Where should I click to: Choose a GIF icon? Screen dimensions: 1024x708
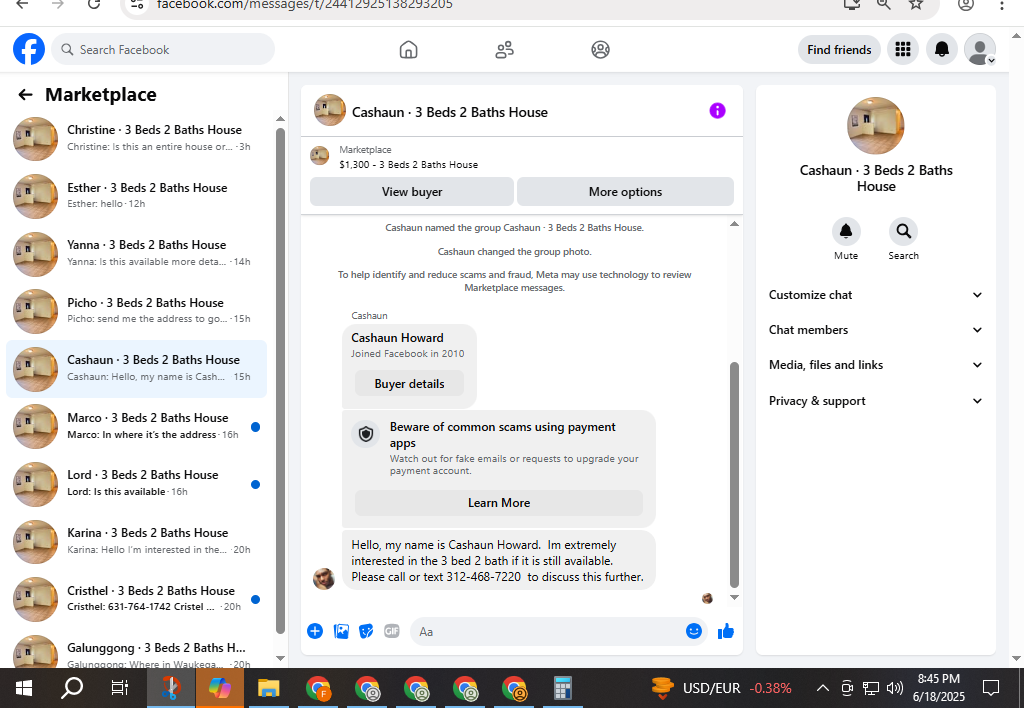click(392, 631)
